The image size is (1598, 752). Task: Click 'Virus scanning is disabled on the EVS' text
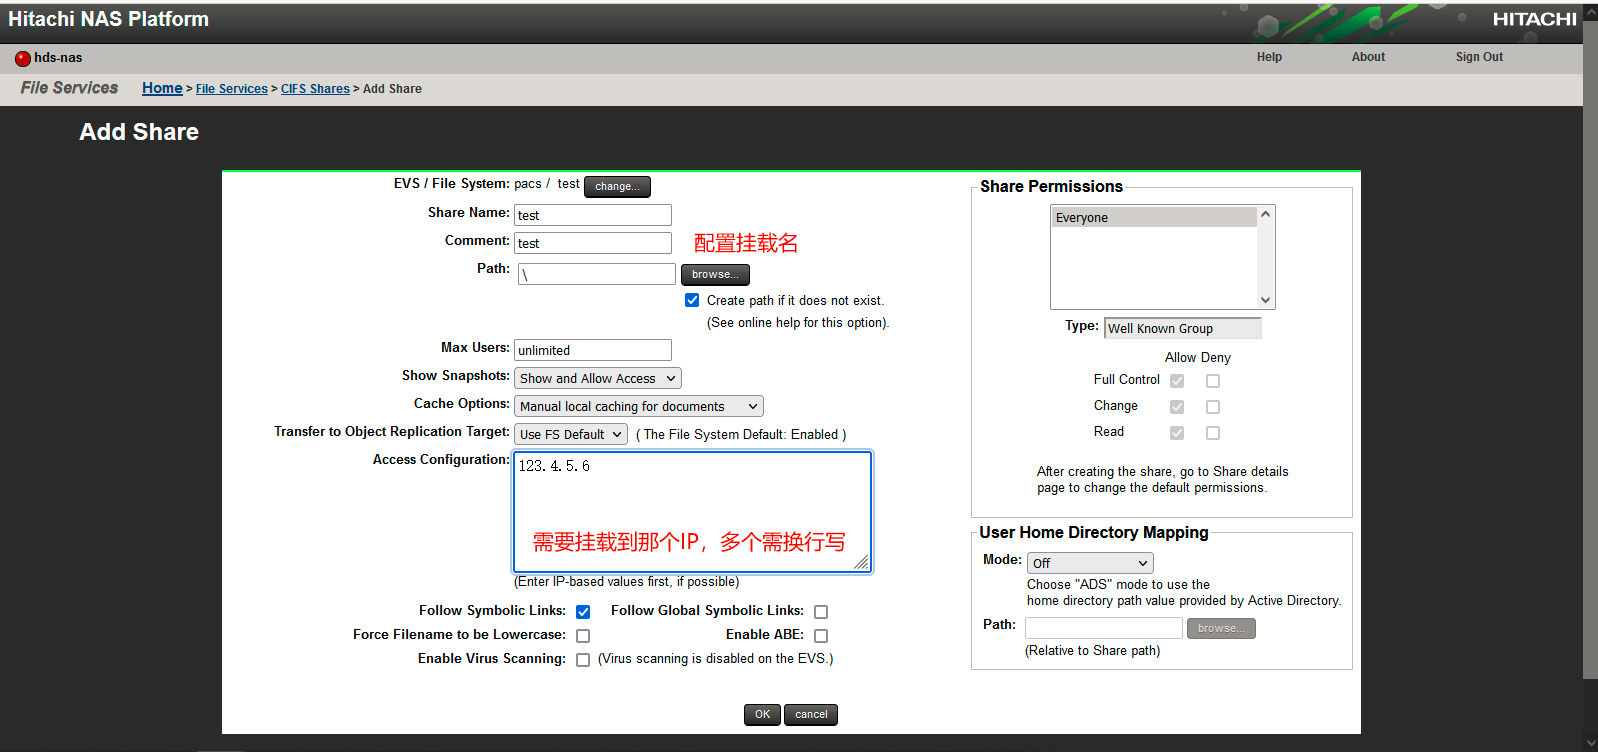(x=716, y=659)
